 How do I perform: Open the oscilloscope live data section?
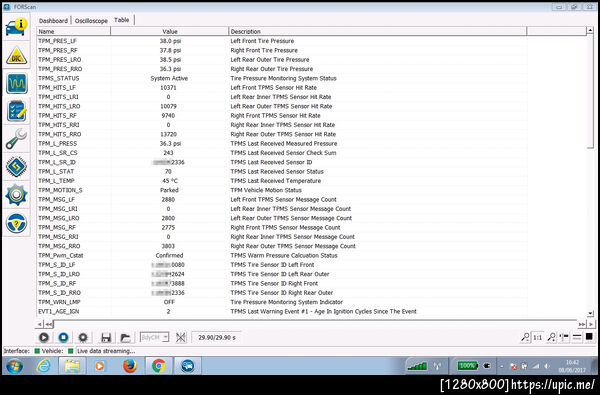pos(16,83)
